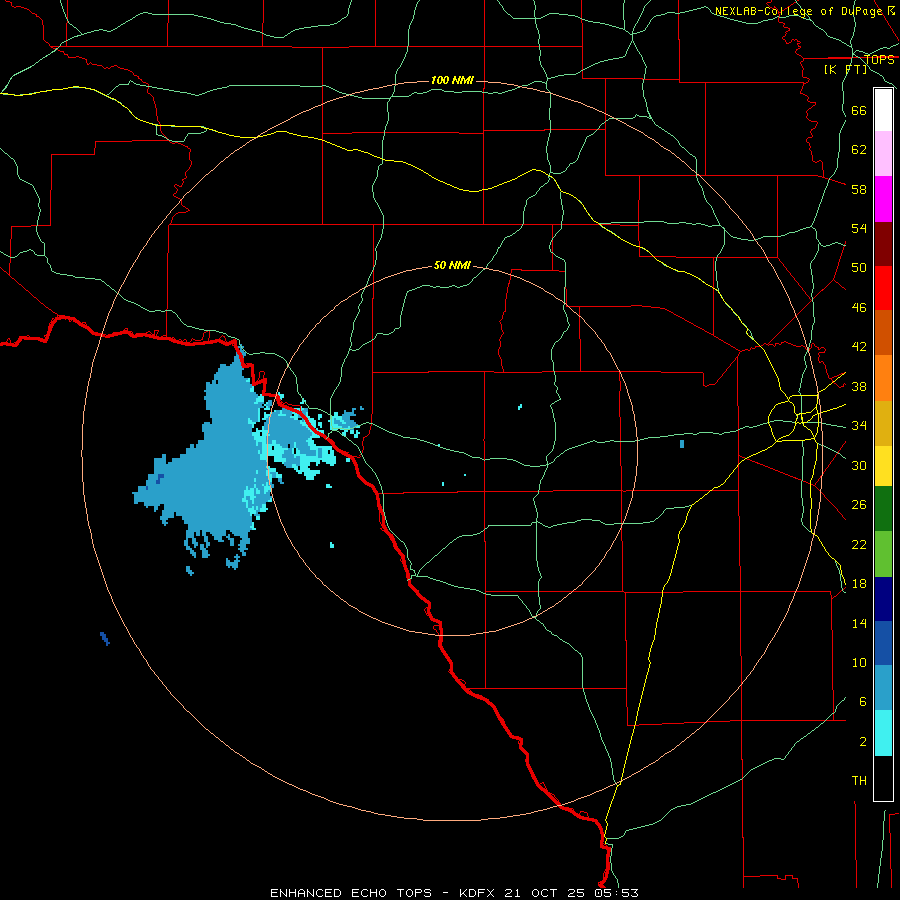Click the legend value '34'
Image resolution: width=900 pixels, height=900 pixels.
(859, 426)
